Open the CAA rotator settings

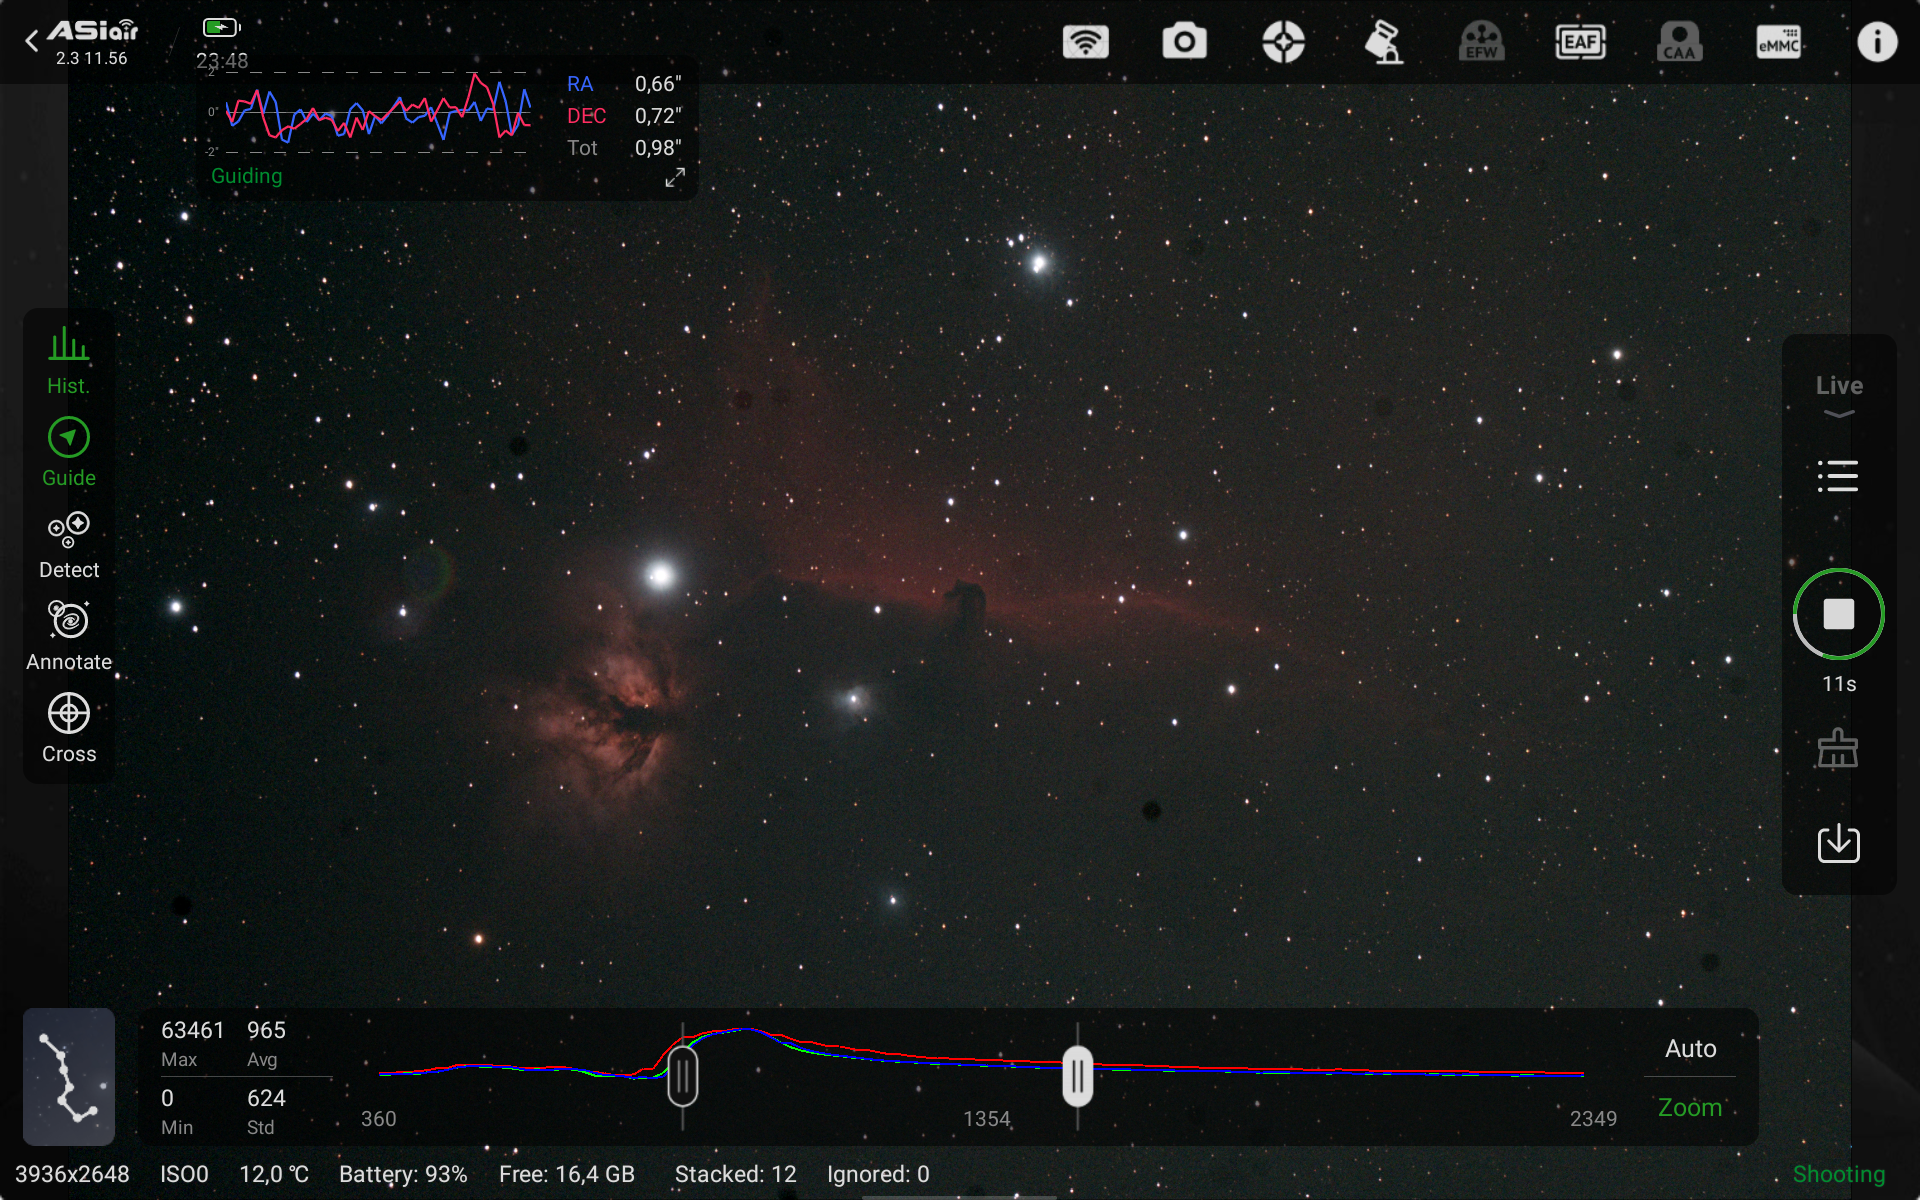1679,42
